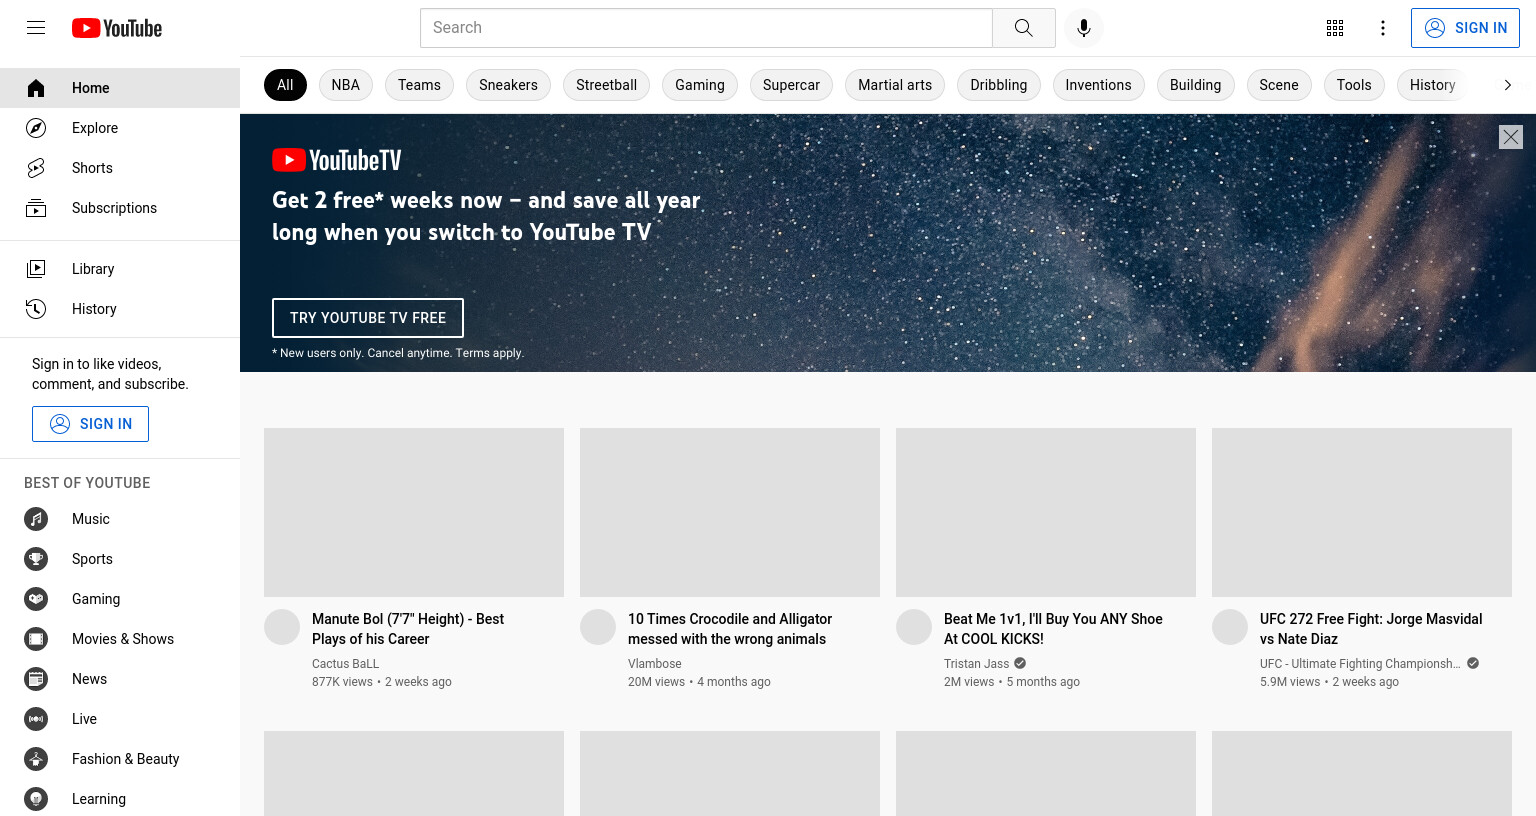This screenshot has height=816, width=1536.
Task: Select the Martial arts filter chip
Action: pos(895,85)
